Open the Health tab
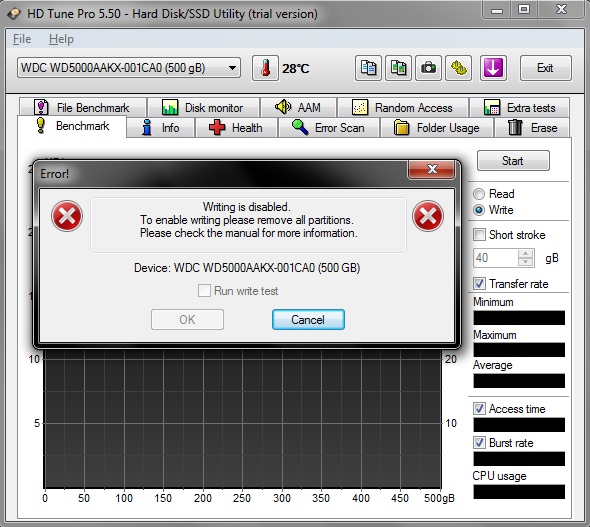 [236, 128]
